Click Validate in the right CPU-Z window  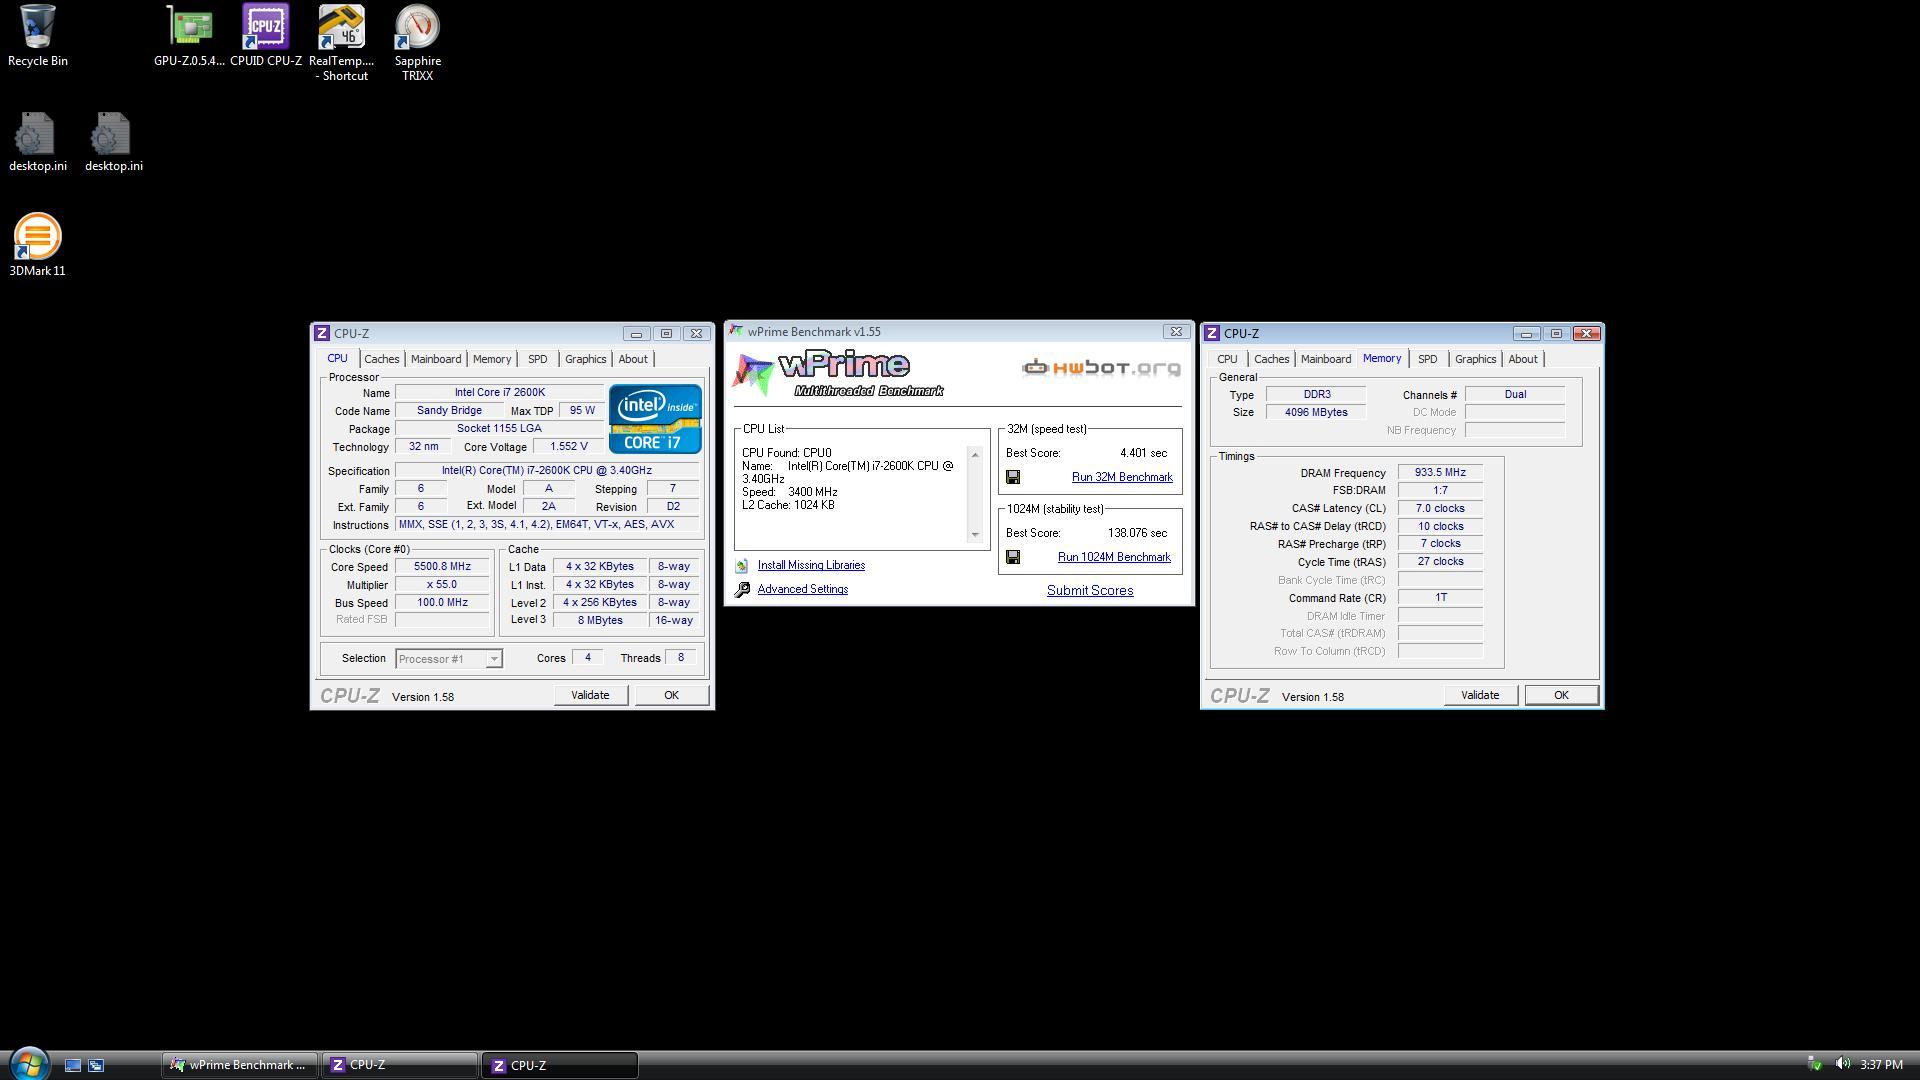pos(1480,695)
